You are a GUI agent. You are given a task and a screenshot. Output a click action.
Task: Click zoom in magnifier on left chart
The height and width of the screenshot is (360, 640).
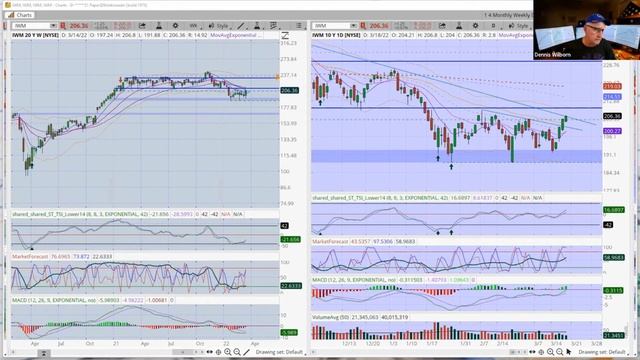click(227, 352)
